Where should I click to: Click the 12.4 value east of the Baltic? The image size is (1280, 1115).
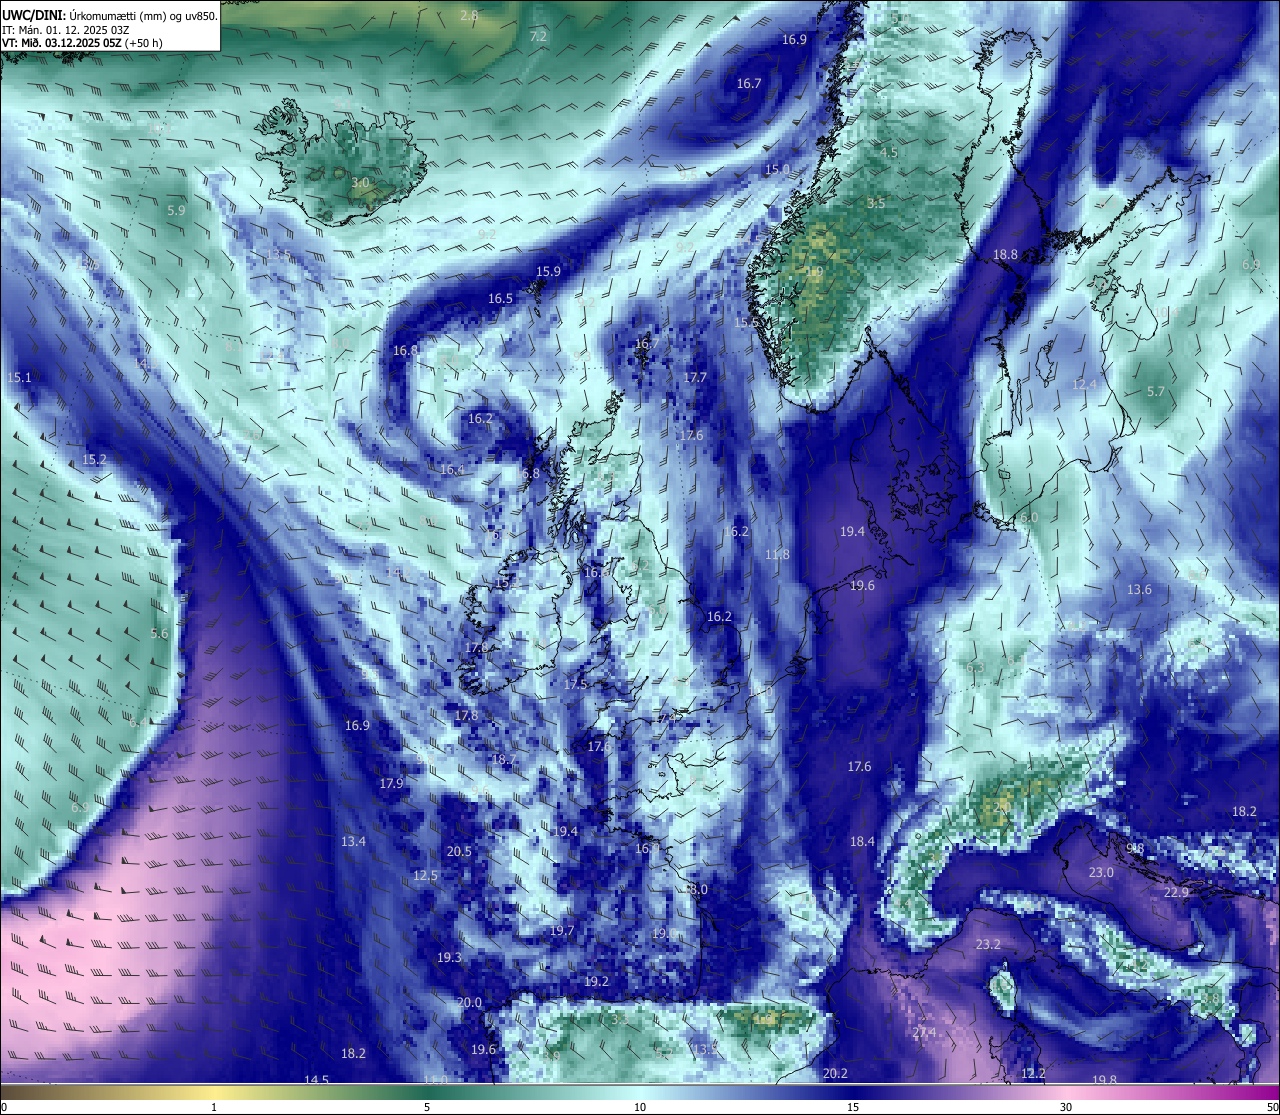click(1084, 385)
